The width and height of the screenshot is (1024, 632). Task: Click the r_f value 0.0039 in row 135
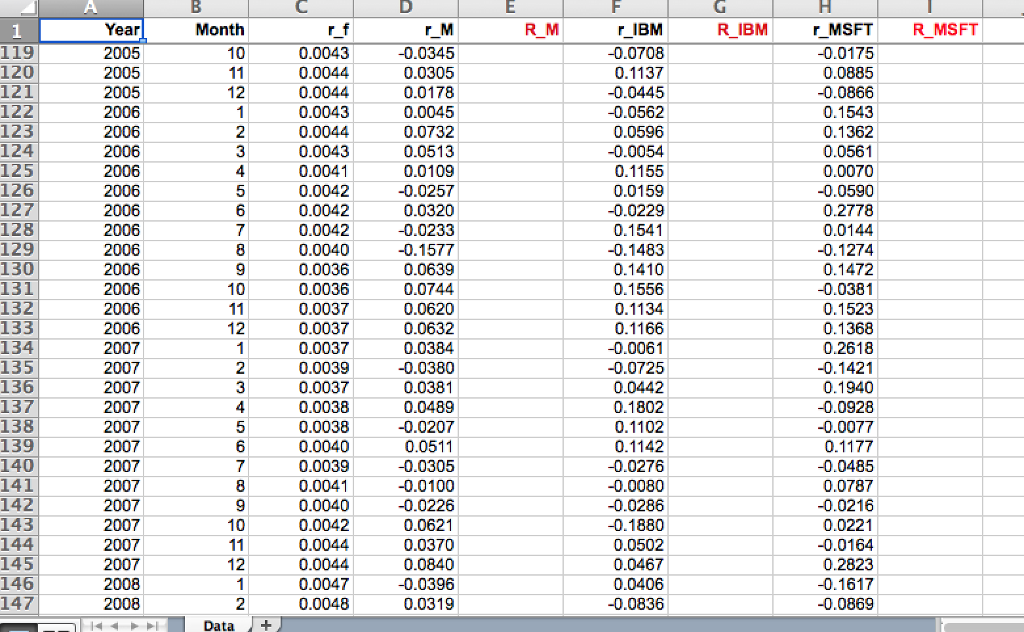(324, 368)
